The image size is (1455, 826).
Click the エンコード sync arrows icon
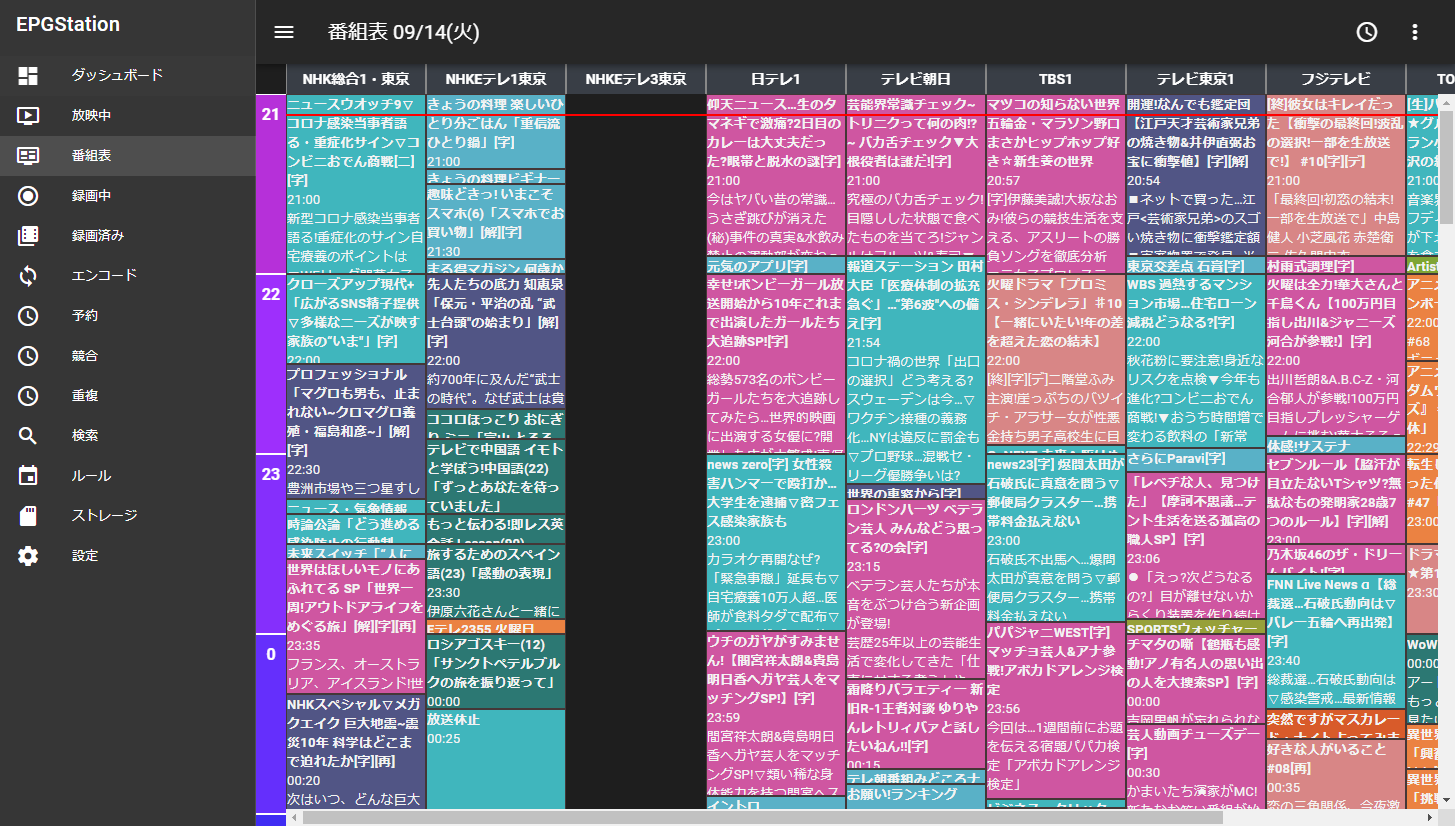point(28,275)
